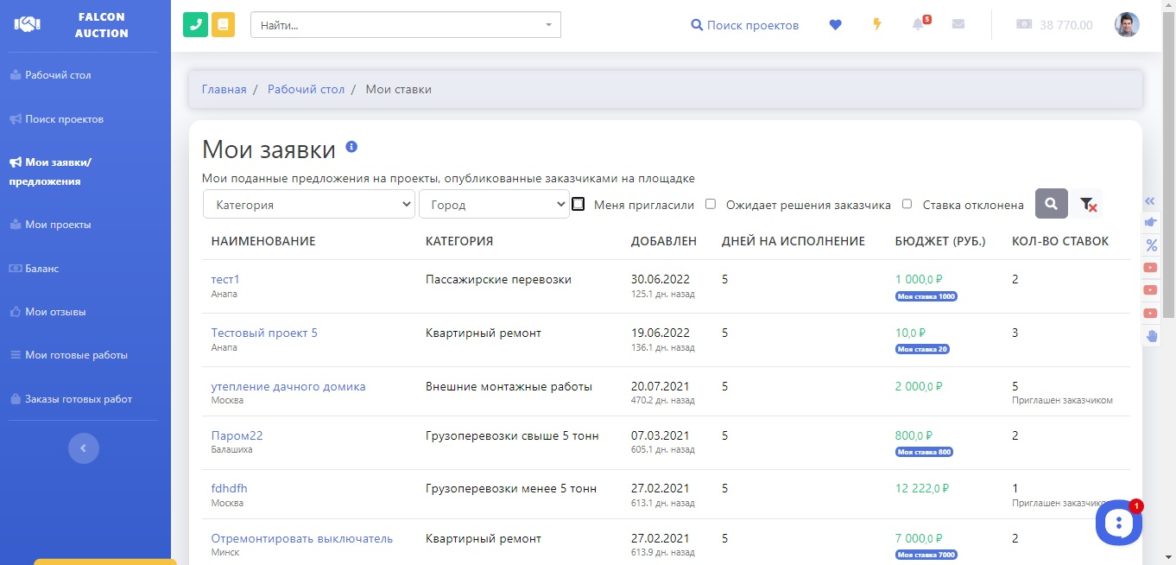1176x565 pixels.
Task: Expand the 'Город' dropdown
Action: tap(494, 204)
